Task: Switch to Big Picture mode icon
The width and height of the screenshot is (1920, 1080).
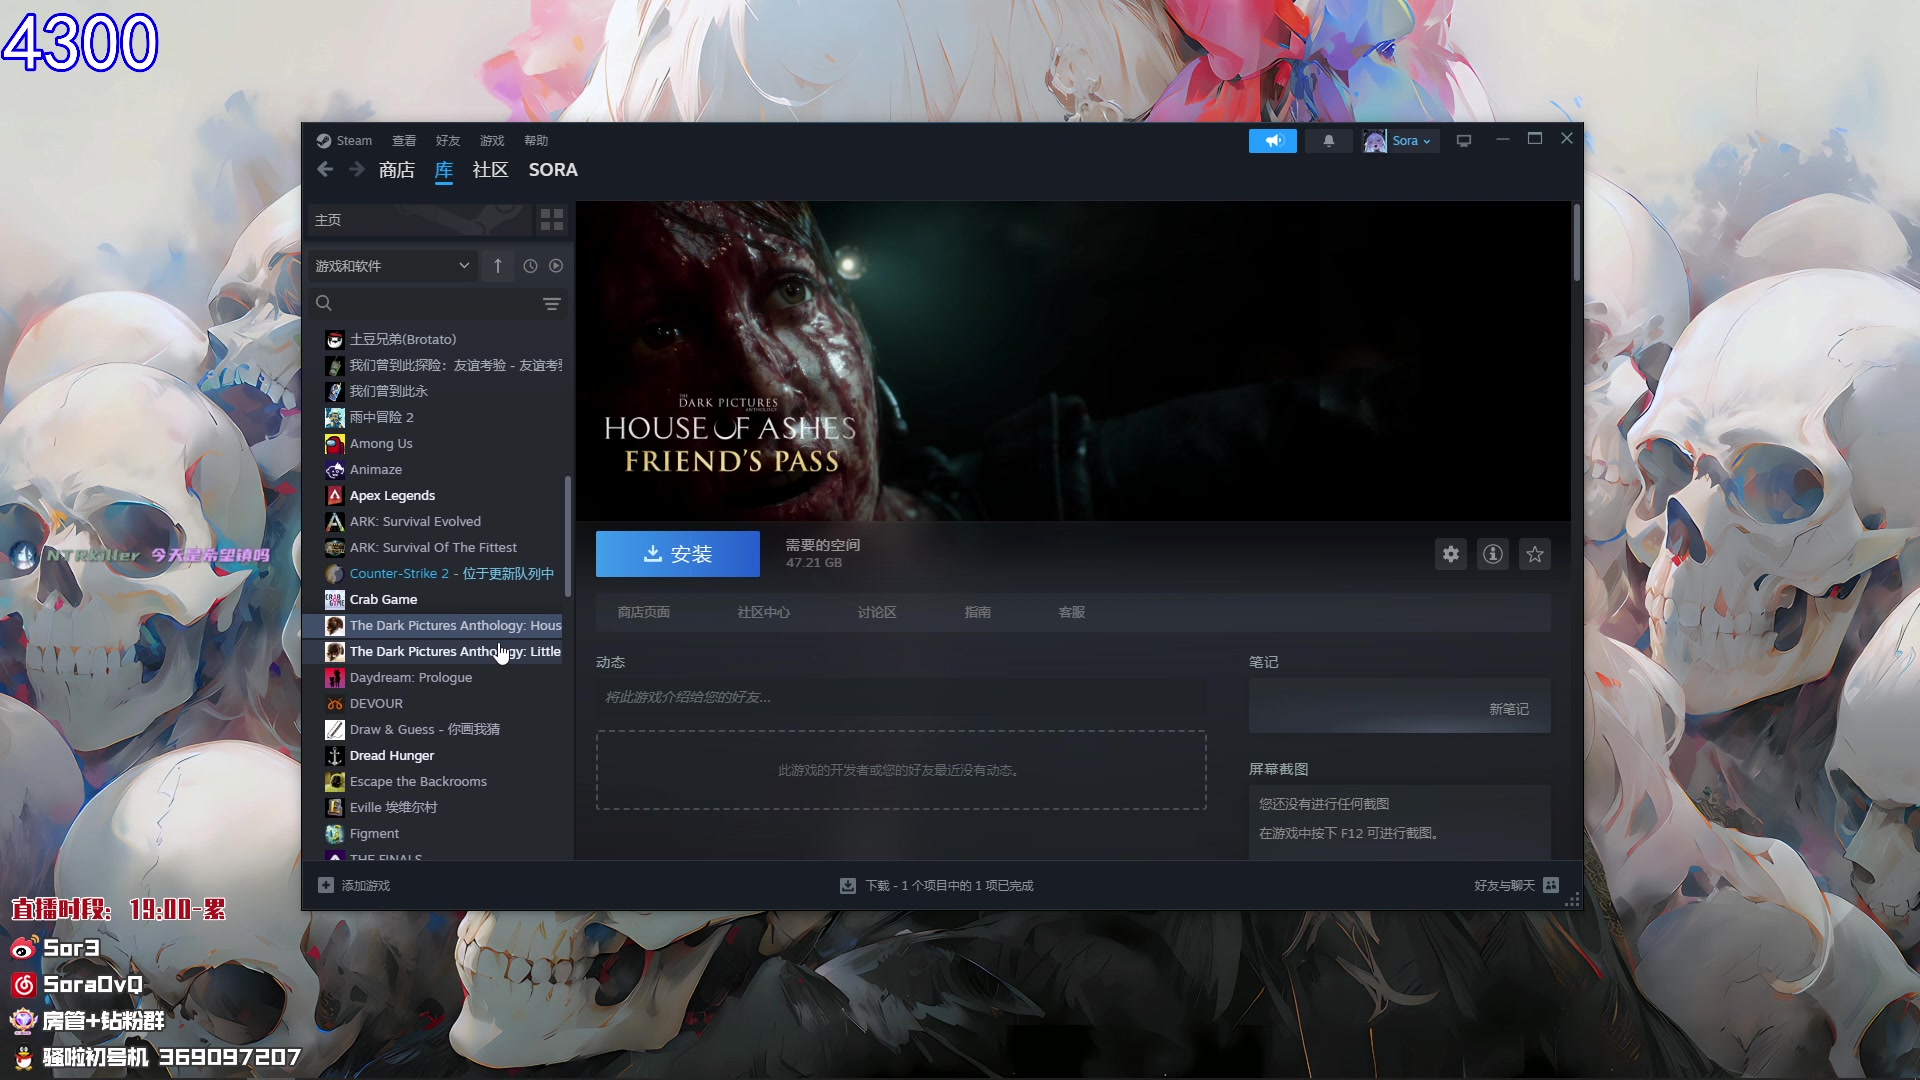Action: (x=1464, y=141)
